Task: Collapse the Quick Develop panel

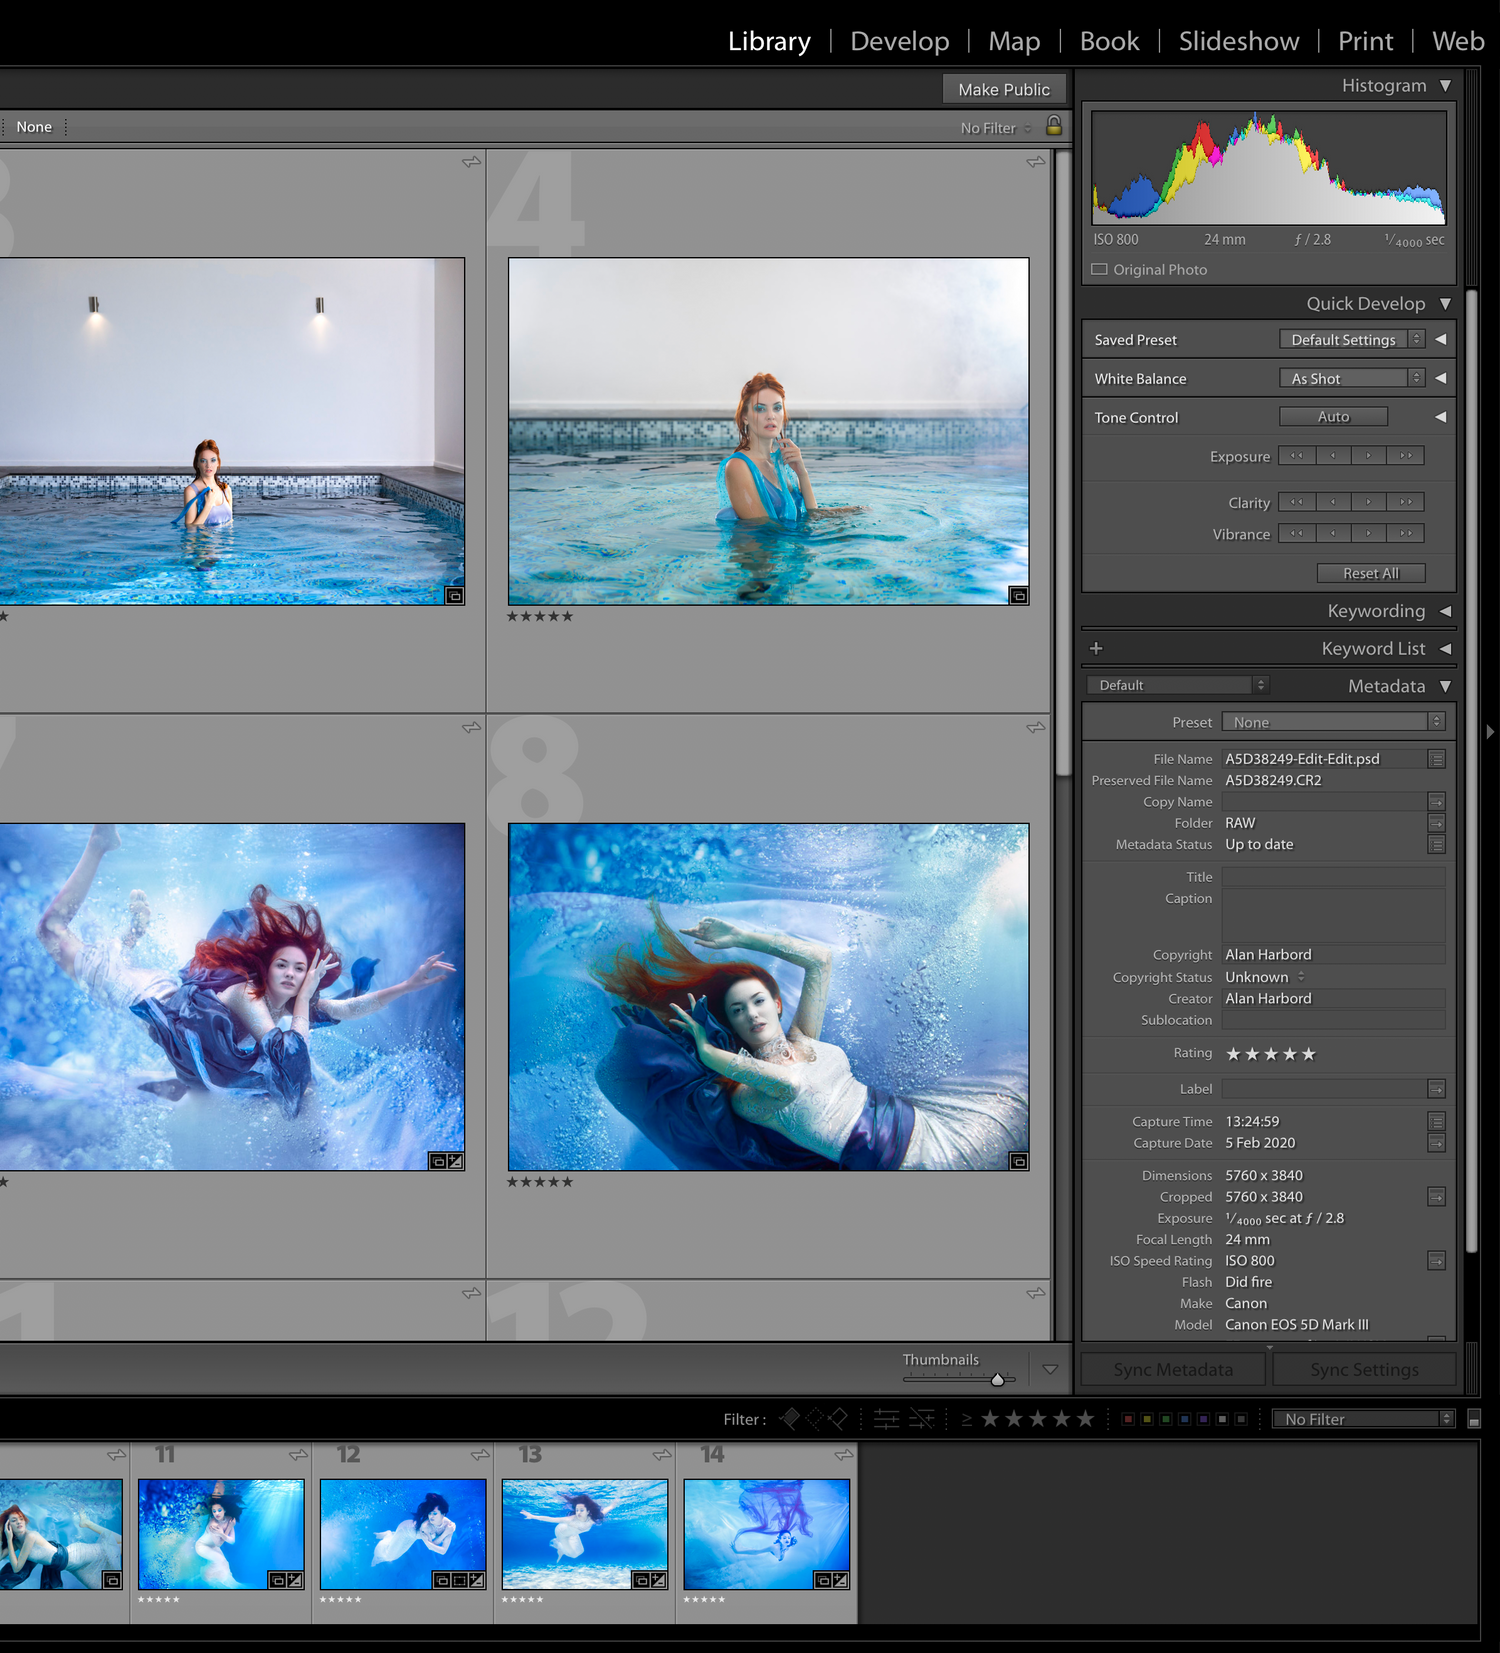Action: [x=1445, y=303]
